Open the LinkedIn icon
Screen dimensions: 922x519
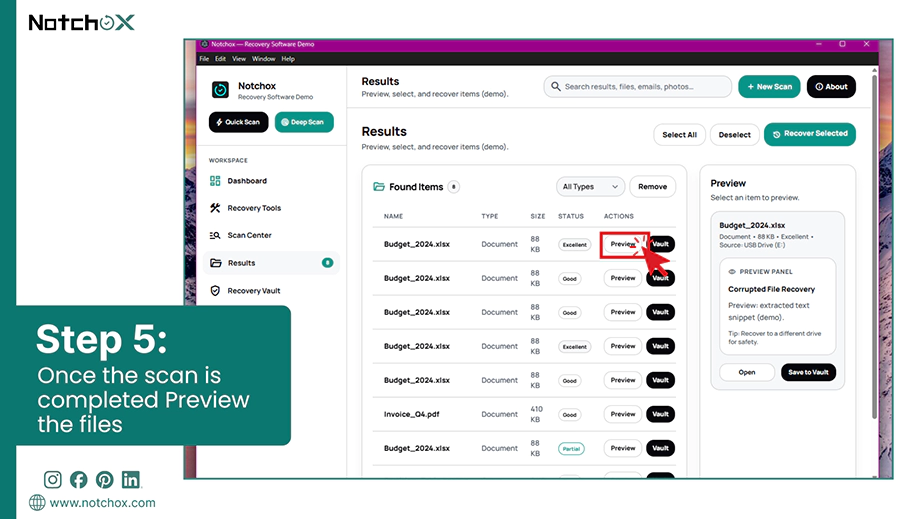point(131,480)
